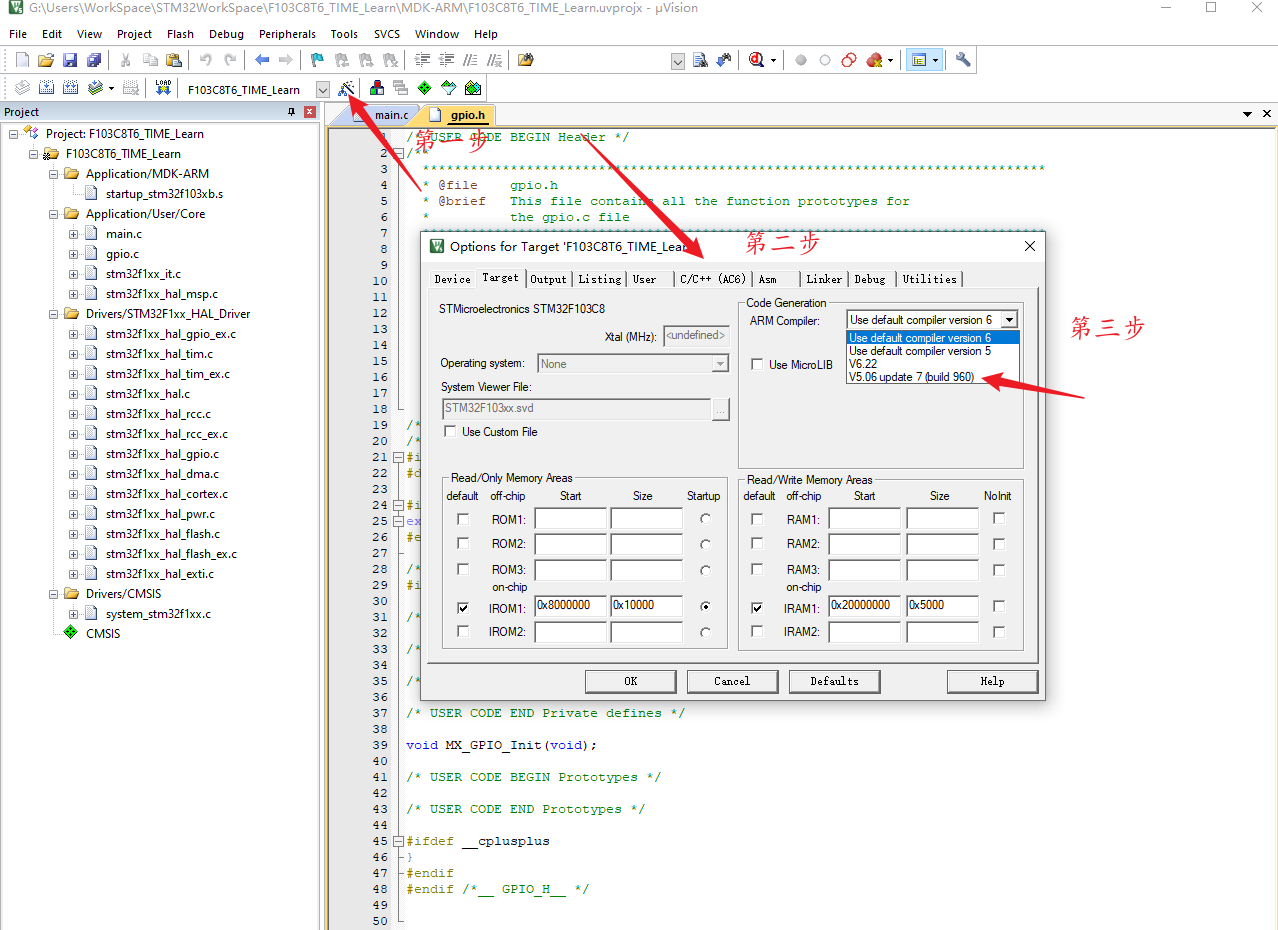Open the Pack Installer icon
Image resolution: width=1278 pixels, height=930 pixels.
tap(473, 89)
